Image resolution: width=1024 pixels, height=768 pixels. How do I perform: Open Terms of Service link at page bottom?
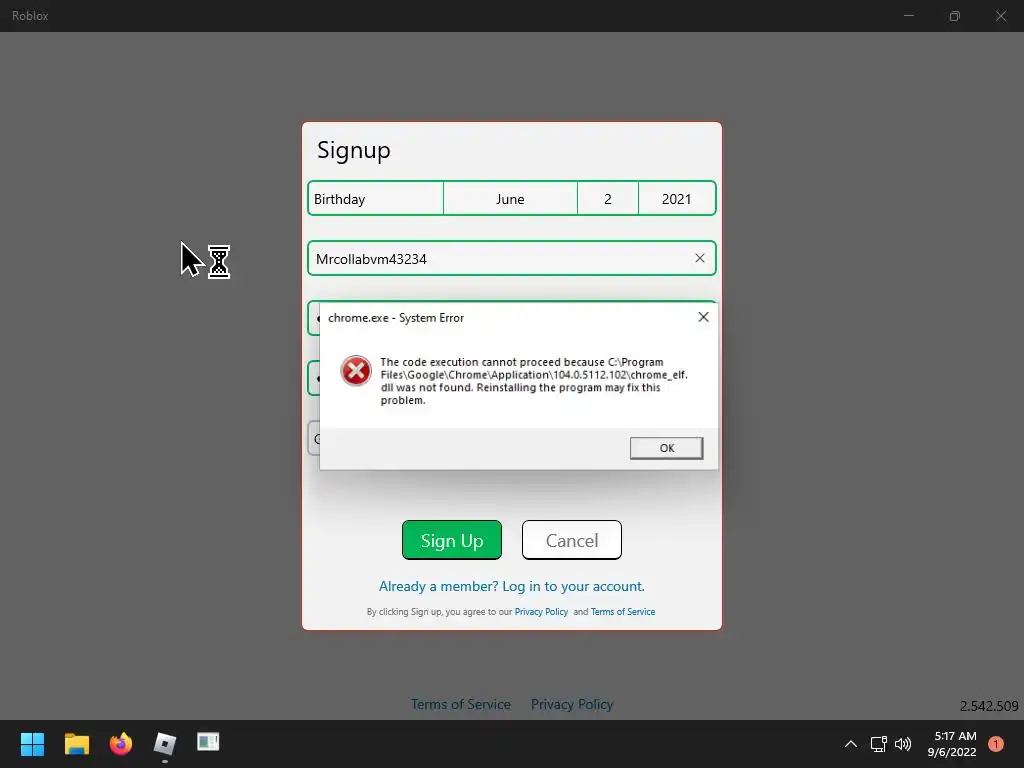point(460,704)
